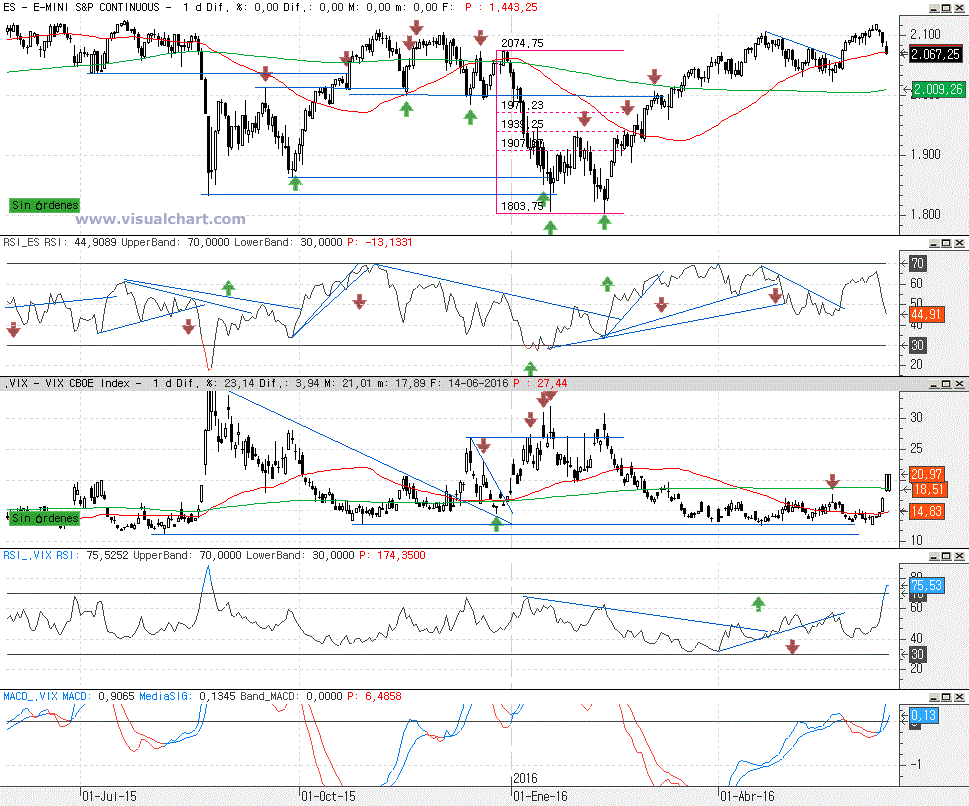Click the .VIX - VIX CBOE Index title
Image resolution: width=969 pixels, height=806 pixels.
(x=69, y=383)
